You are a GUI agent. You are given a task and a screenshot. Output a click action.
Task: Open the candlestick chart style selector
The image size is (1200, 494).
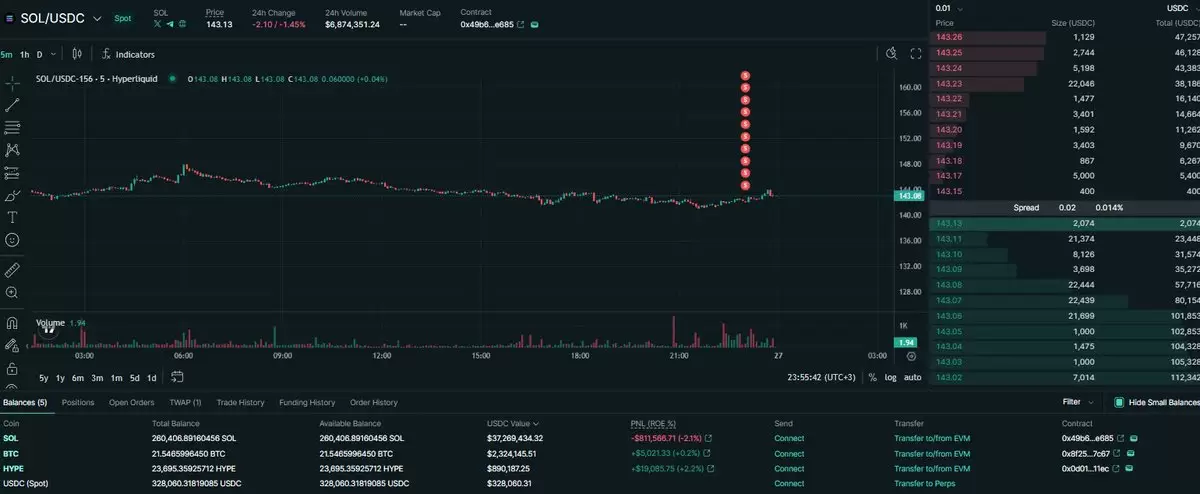[x=76, y=54]
